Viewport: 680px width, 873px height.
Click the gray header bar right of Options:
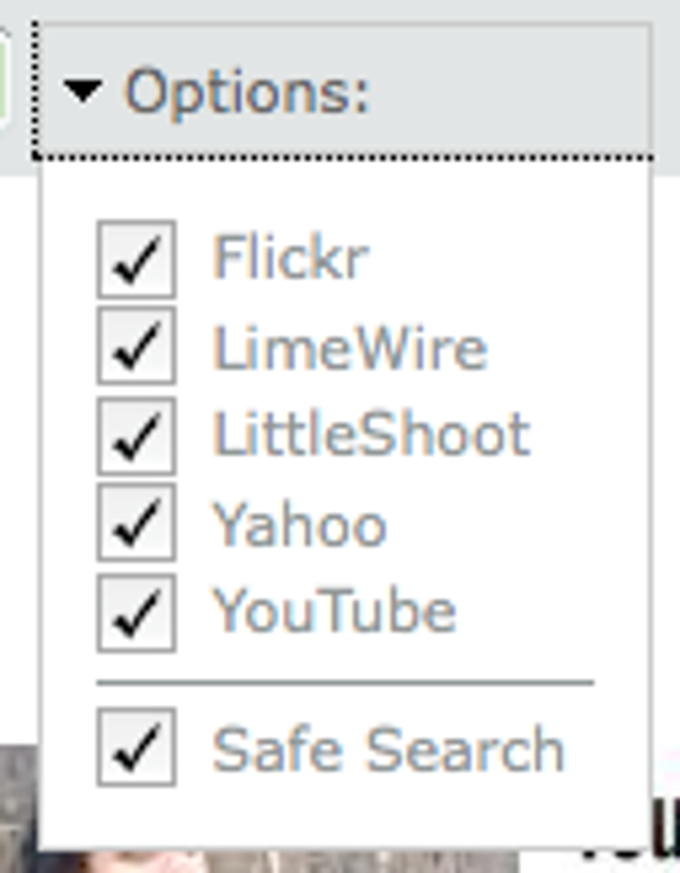pyautogui.click(x=510, y=92)
